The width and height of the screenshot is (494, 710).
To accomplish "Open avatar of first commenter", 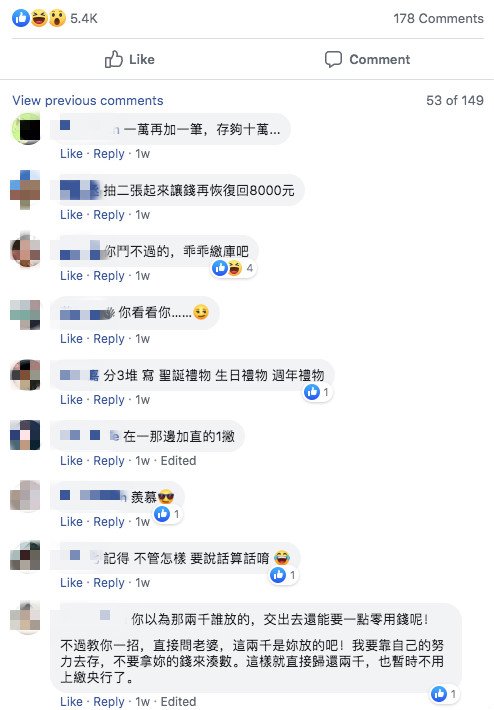I will tap(26, 129).
